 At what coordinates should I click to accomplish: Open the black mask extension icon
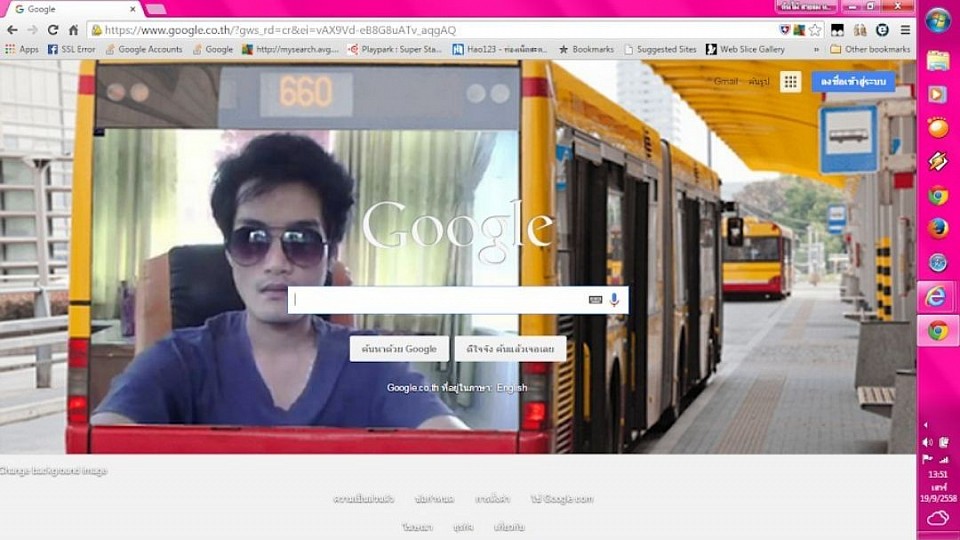(x=837, y=30)
